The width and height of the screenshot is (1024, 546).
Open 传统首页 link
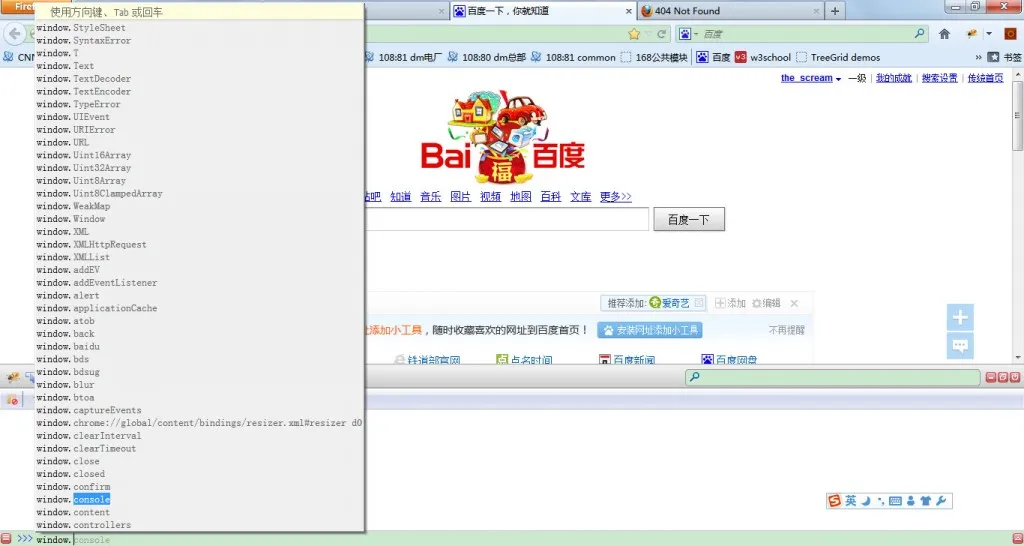(985, 78)
